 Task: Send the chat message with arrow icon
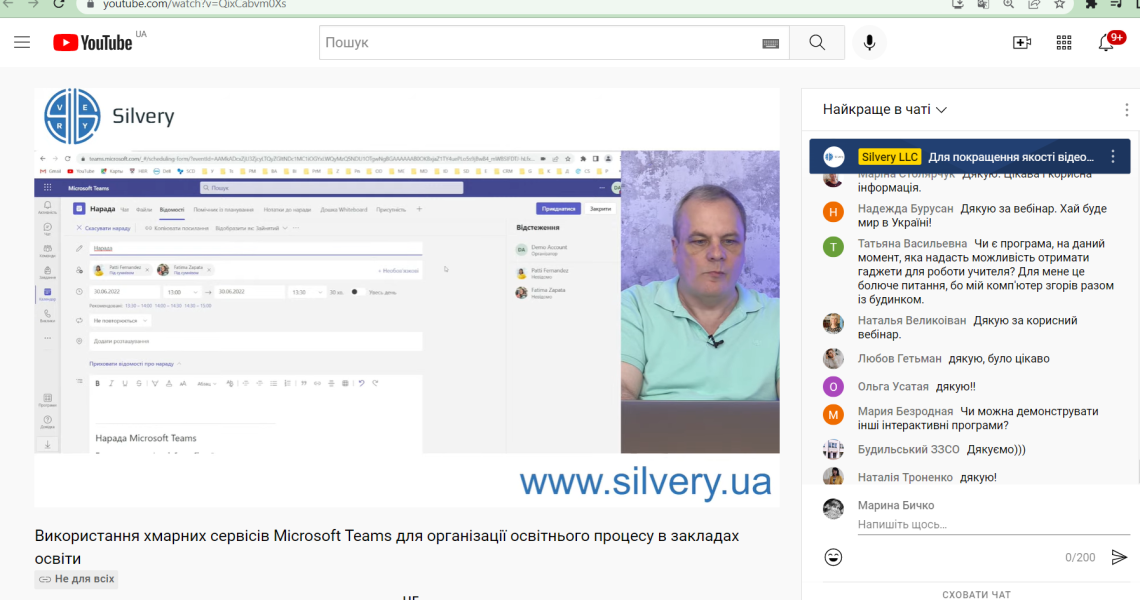pyautogui.click(x=1119, y=557)
